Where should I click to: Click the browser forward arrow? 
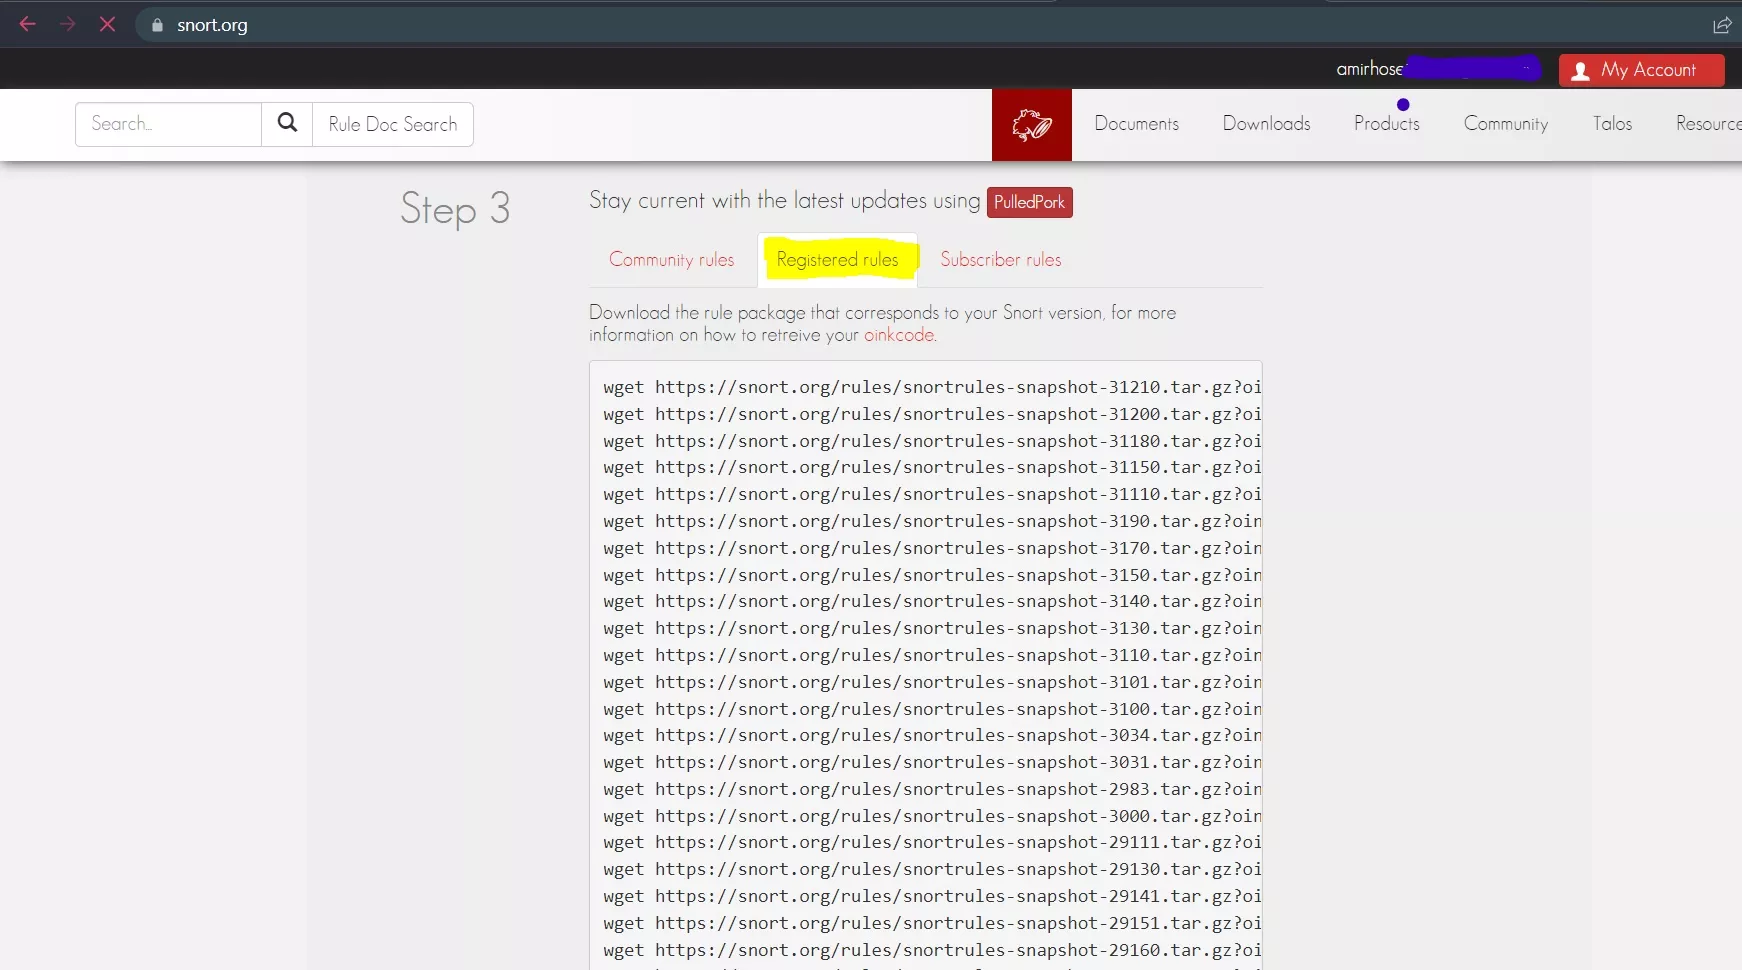coord(67,24)
